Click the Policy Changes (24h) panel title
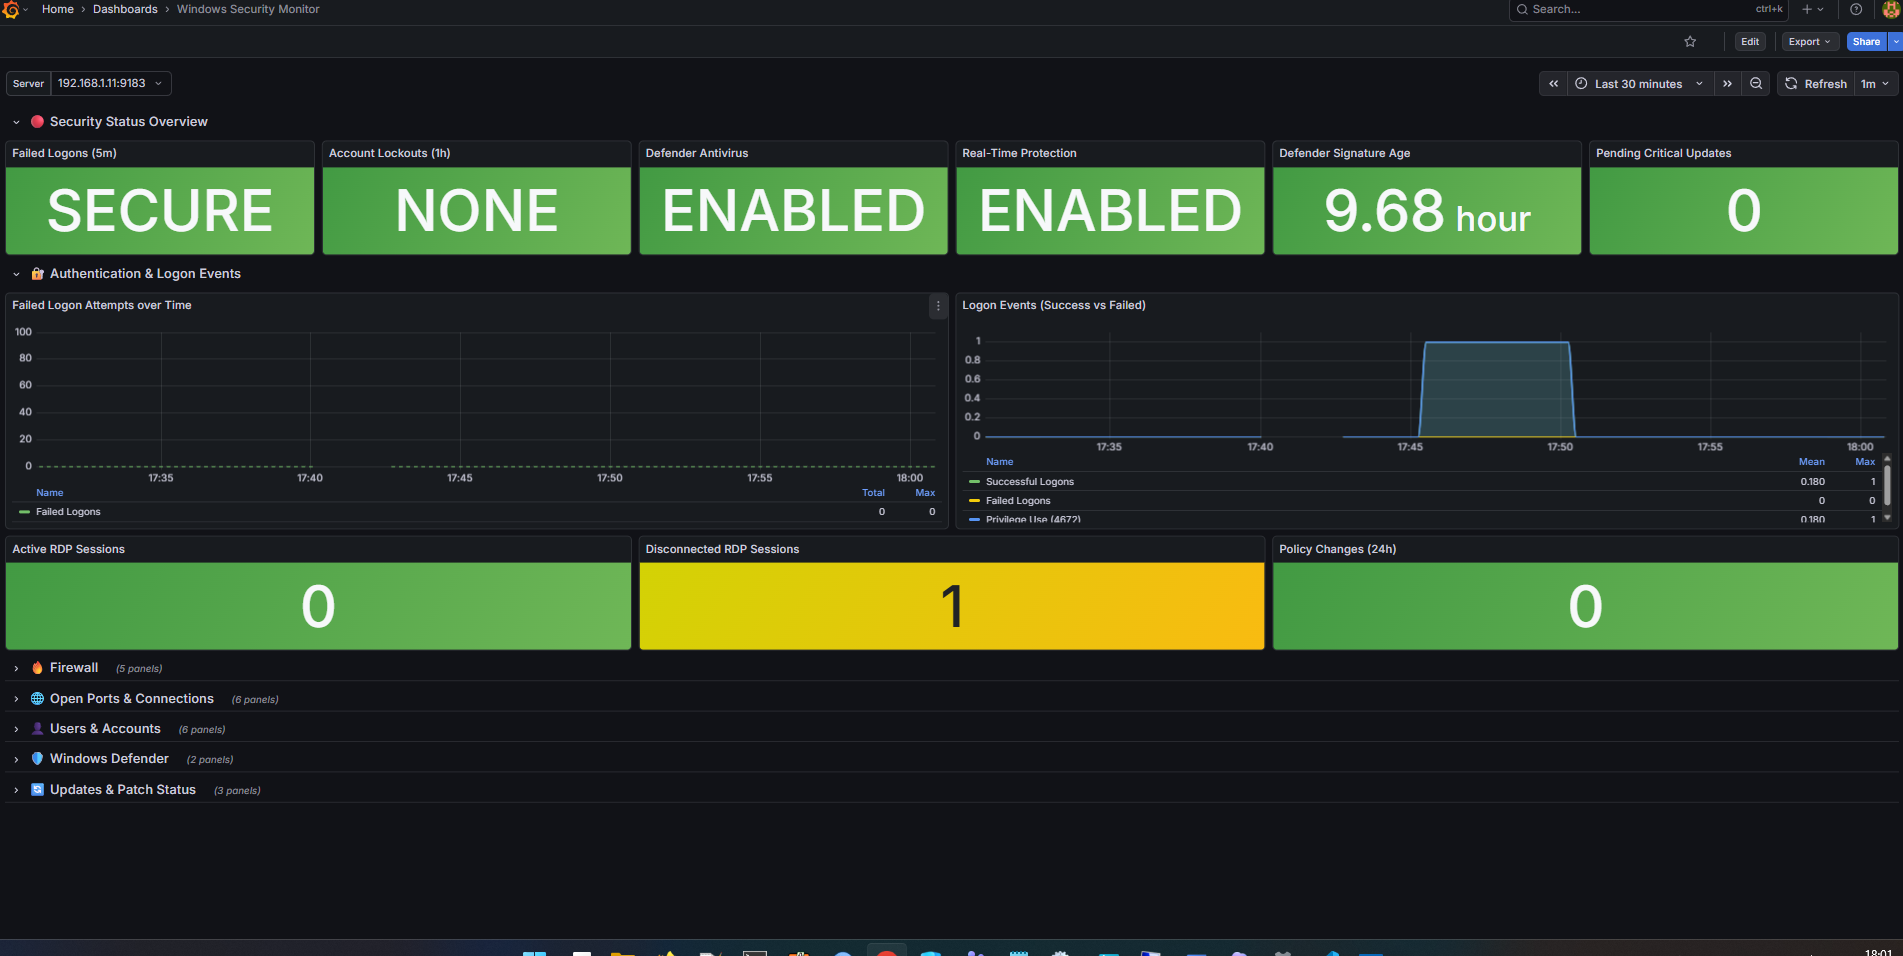The image size is (1903, 956). tap(1337, 549)
